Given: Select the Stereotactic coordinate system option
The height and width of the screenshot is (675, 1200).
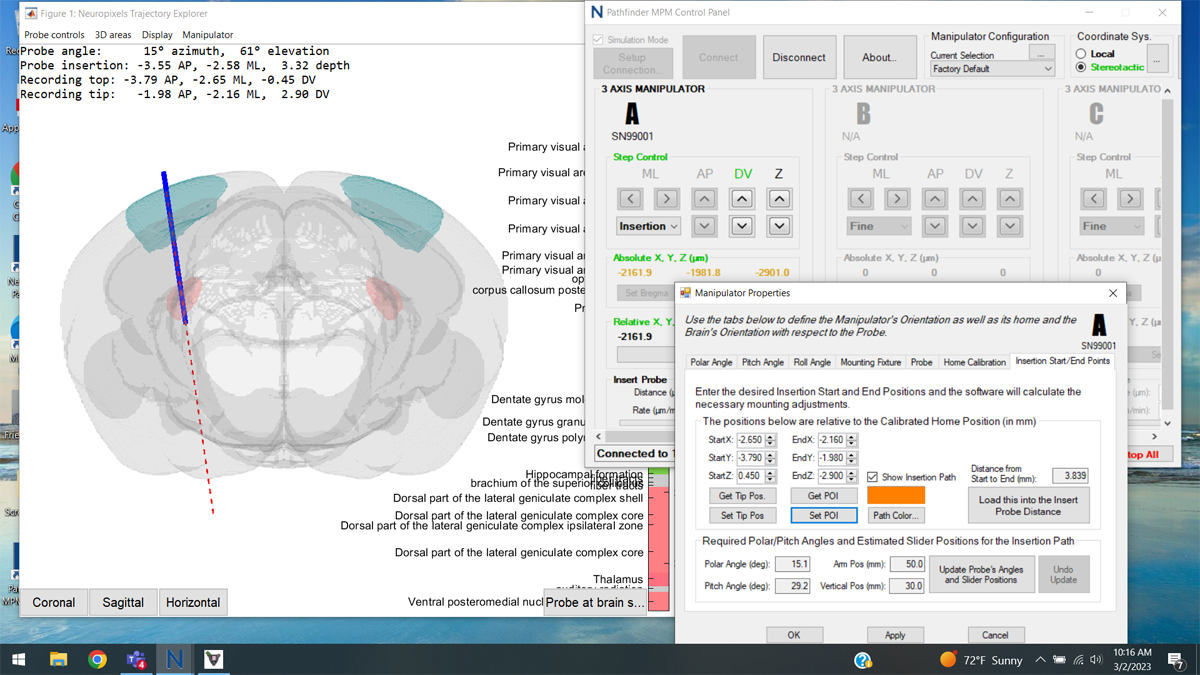Looking at the screenshot, I should point(1081,68).
